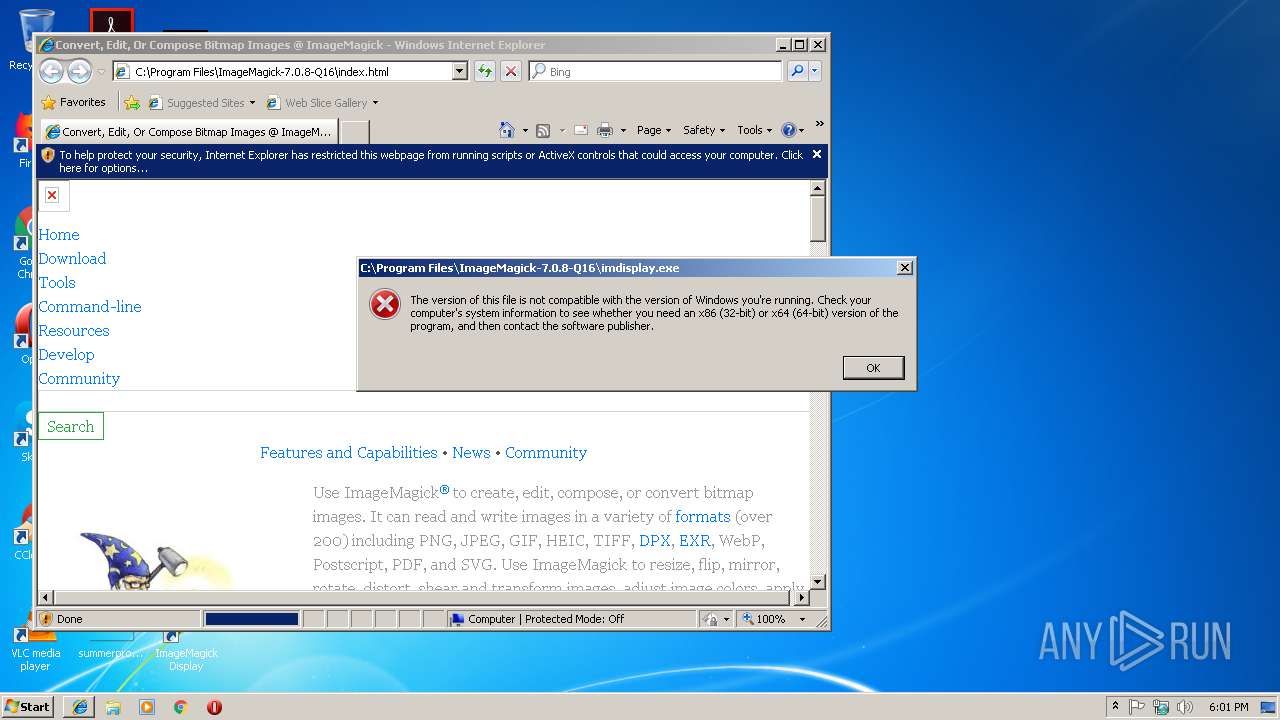Open recent pages dropdown arrow
Screen dimensions: 1280x720
[101, 72]
